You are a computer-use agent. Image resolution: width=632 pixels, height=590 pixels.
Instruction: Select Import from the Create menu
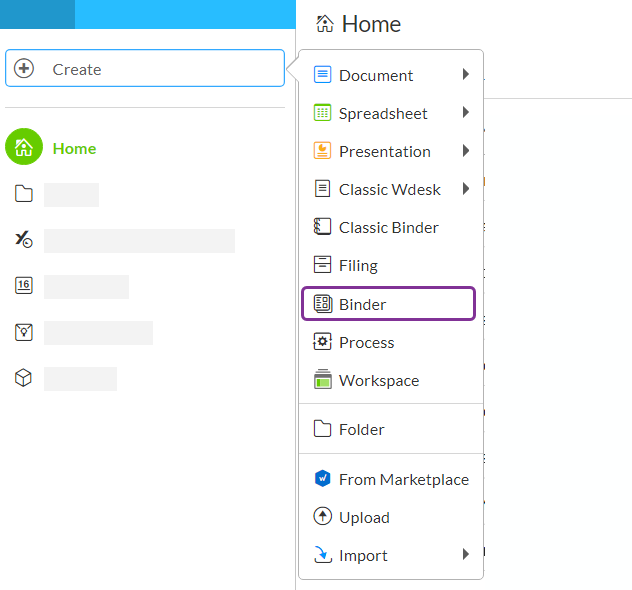coord(391,555)
